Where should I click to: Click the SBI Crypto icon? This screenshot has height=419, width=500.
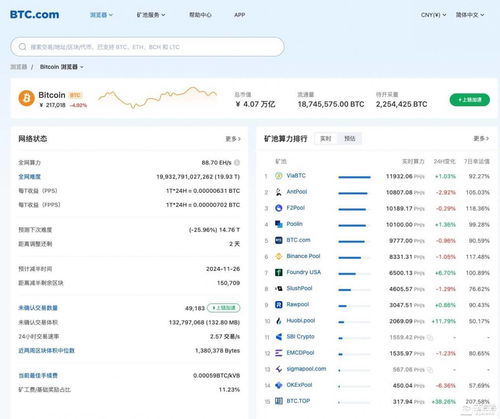coord(279,337)
